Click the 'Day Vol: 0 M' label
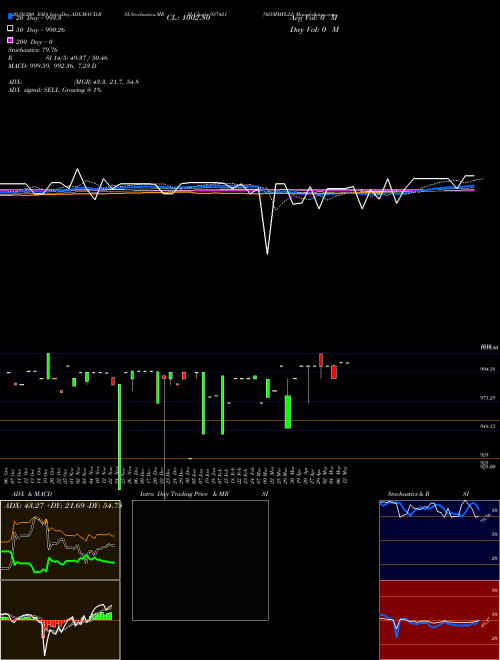The image size is (500, 660). [314, 30]
